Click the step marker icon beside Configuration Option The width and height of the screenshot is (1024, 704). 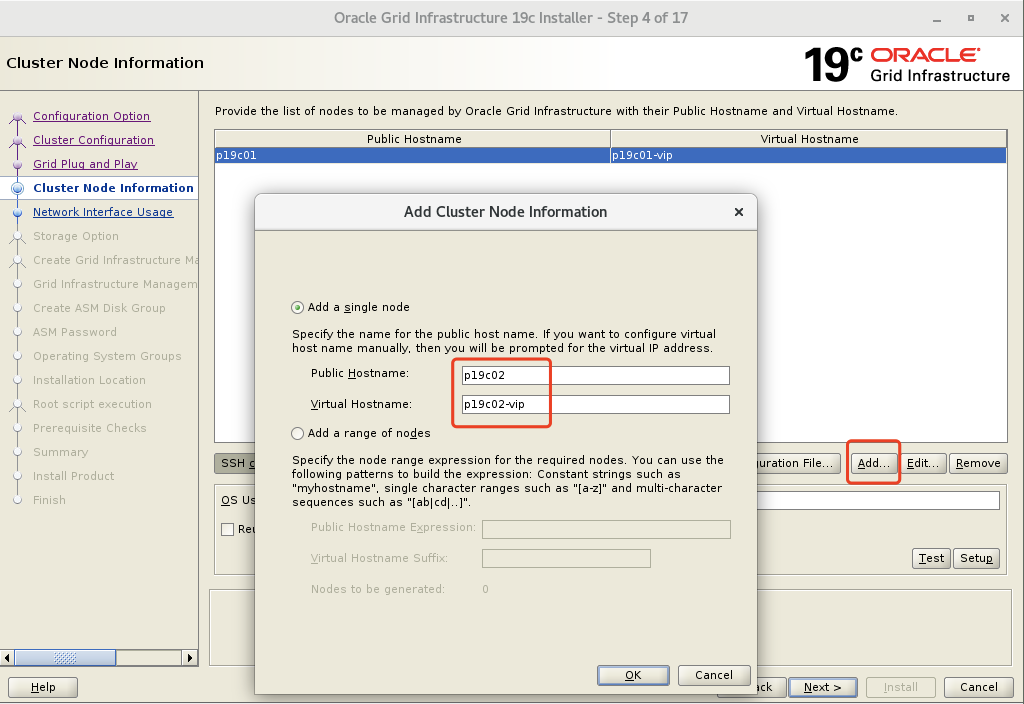pyautogui.click(x=18, y=117)
